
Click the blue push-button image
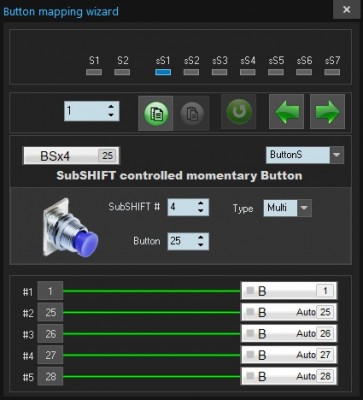[70, 228]
